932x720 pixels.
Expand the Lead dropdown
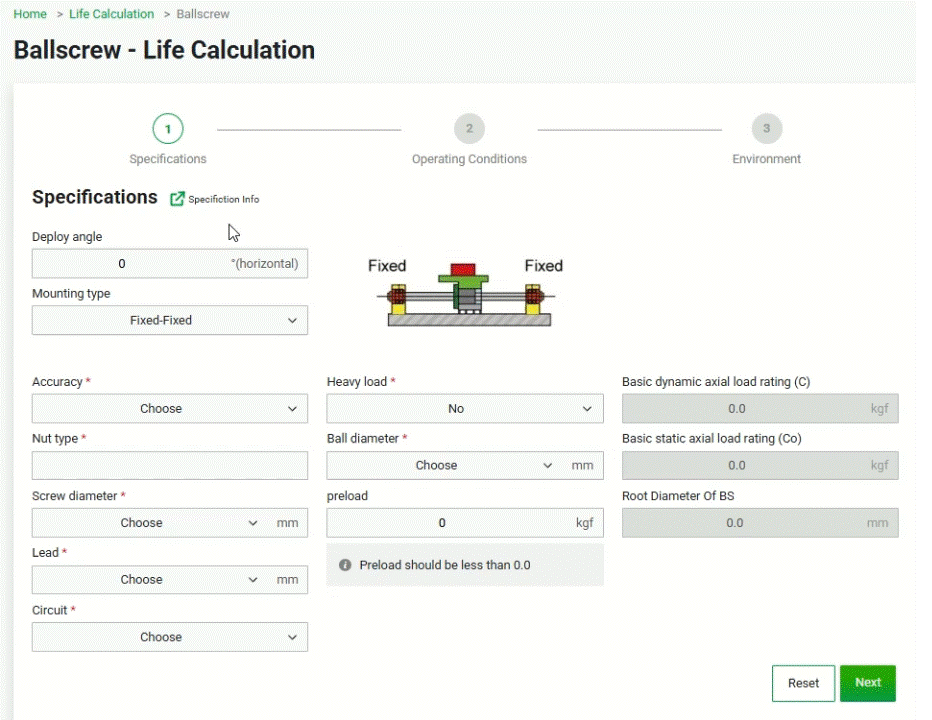click(148, 579)
